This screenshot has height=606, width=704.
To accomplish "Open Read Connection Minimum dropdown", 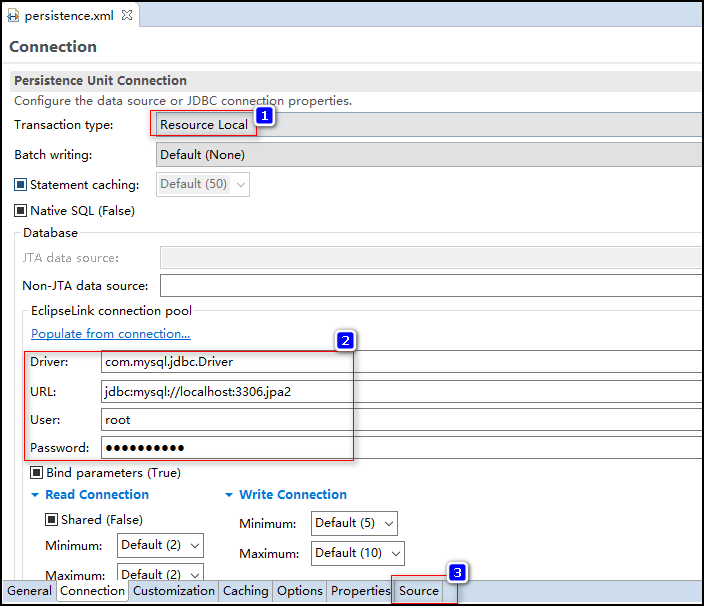I will coord(160,545).
